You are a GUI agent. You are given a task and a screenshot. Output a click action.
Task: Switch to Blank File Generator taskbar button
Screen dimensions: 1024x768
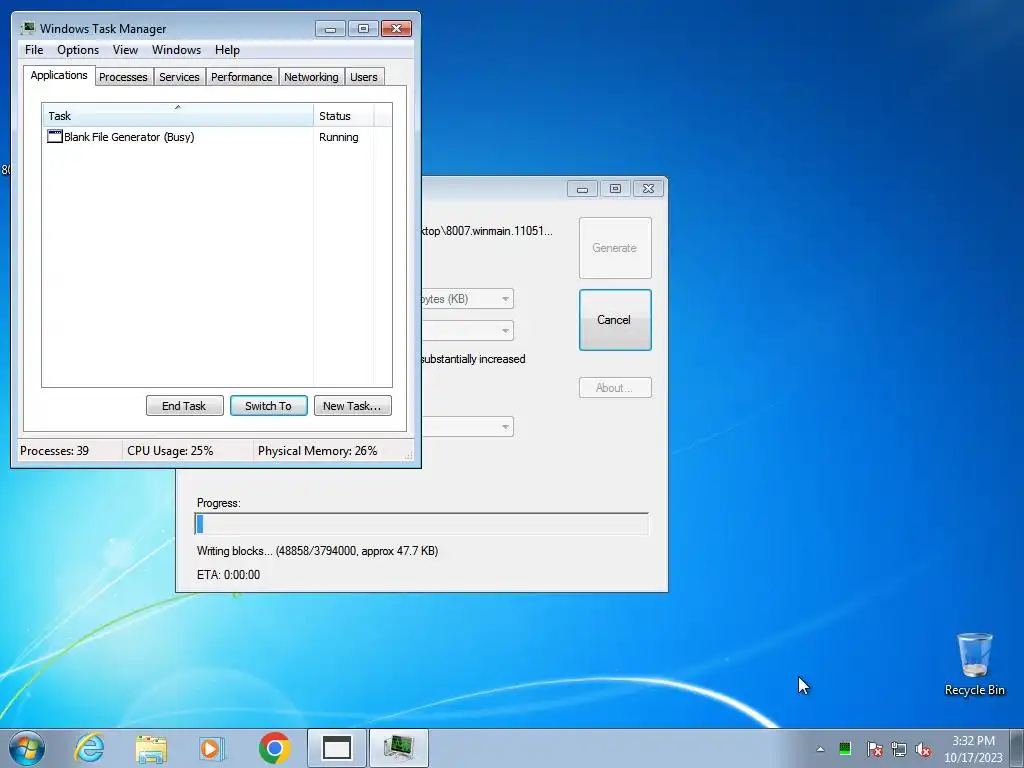[337, 748]
